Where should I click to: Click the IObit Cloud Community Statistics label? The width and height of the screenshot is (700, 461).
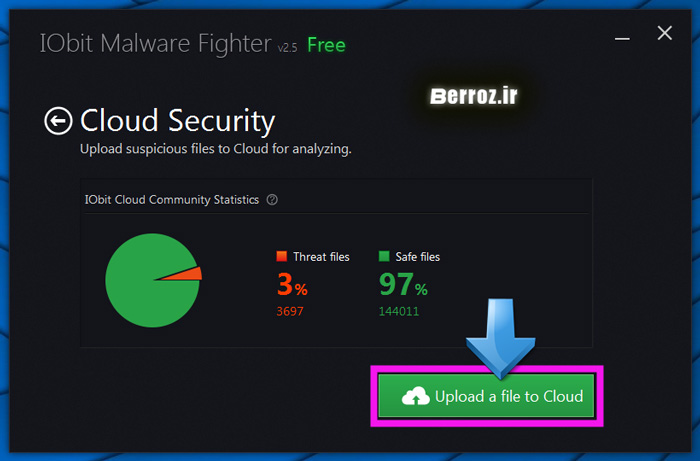[173, 199]
